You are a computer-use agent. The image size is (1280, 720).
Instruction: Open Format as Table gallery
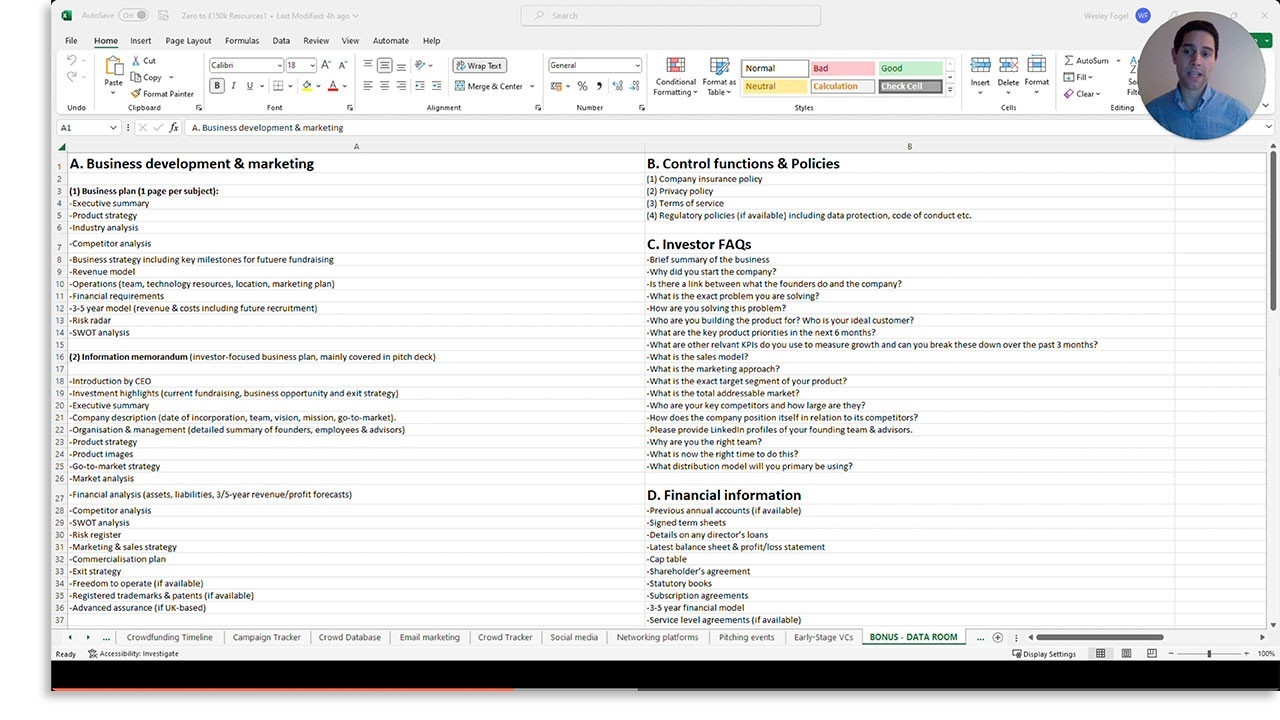719,77
